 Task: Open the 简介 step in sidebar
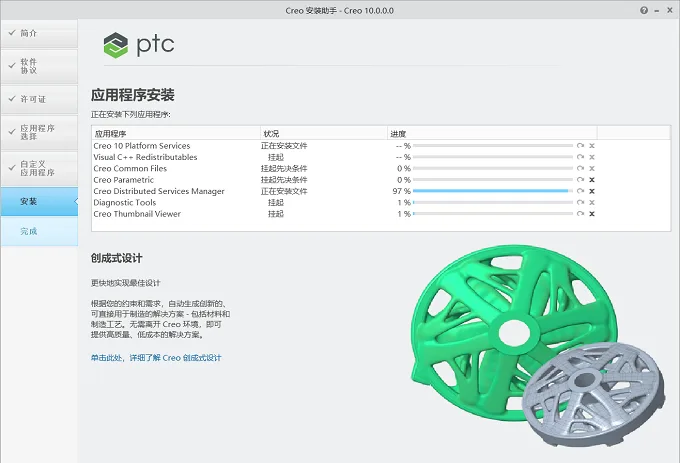39,33
